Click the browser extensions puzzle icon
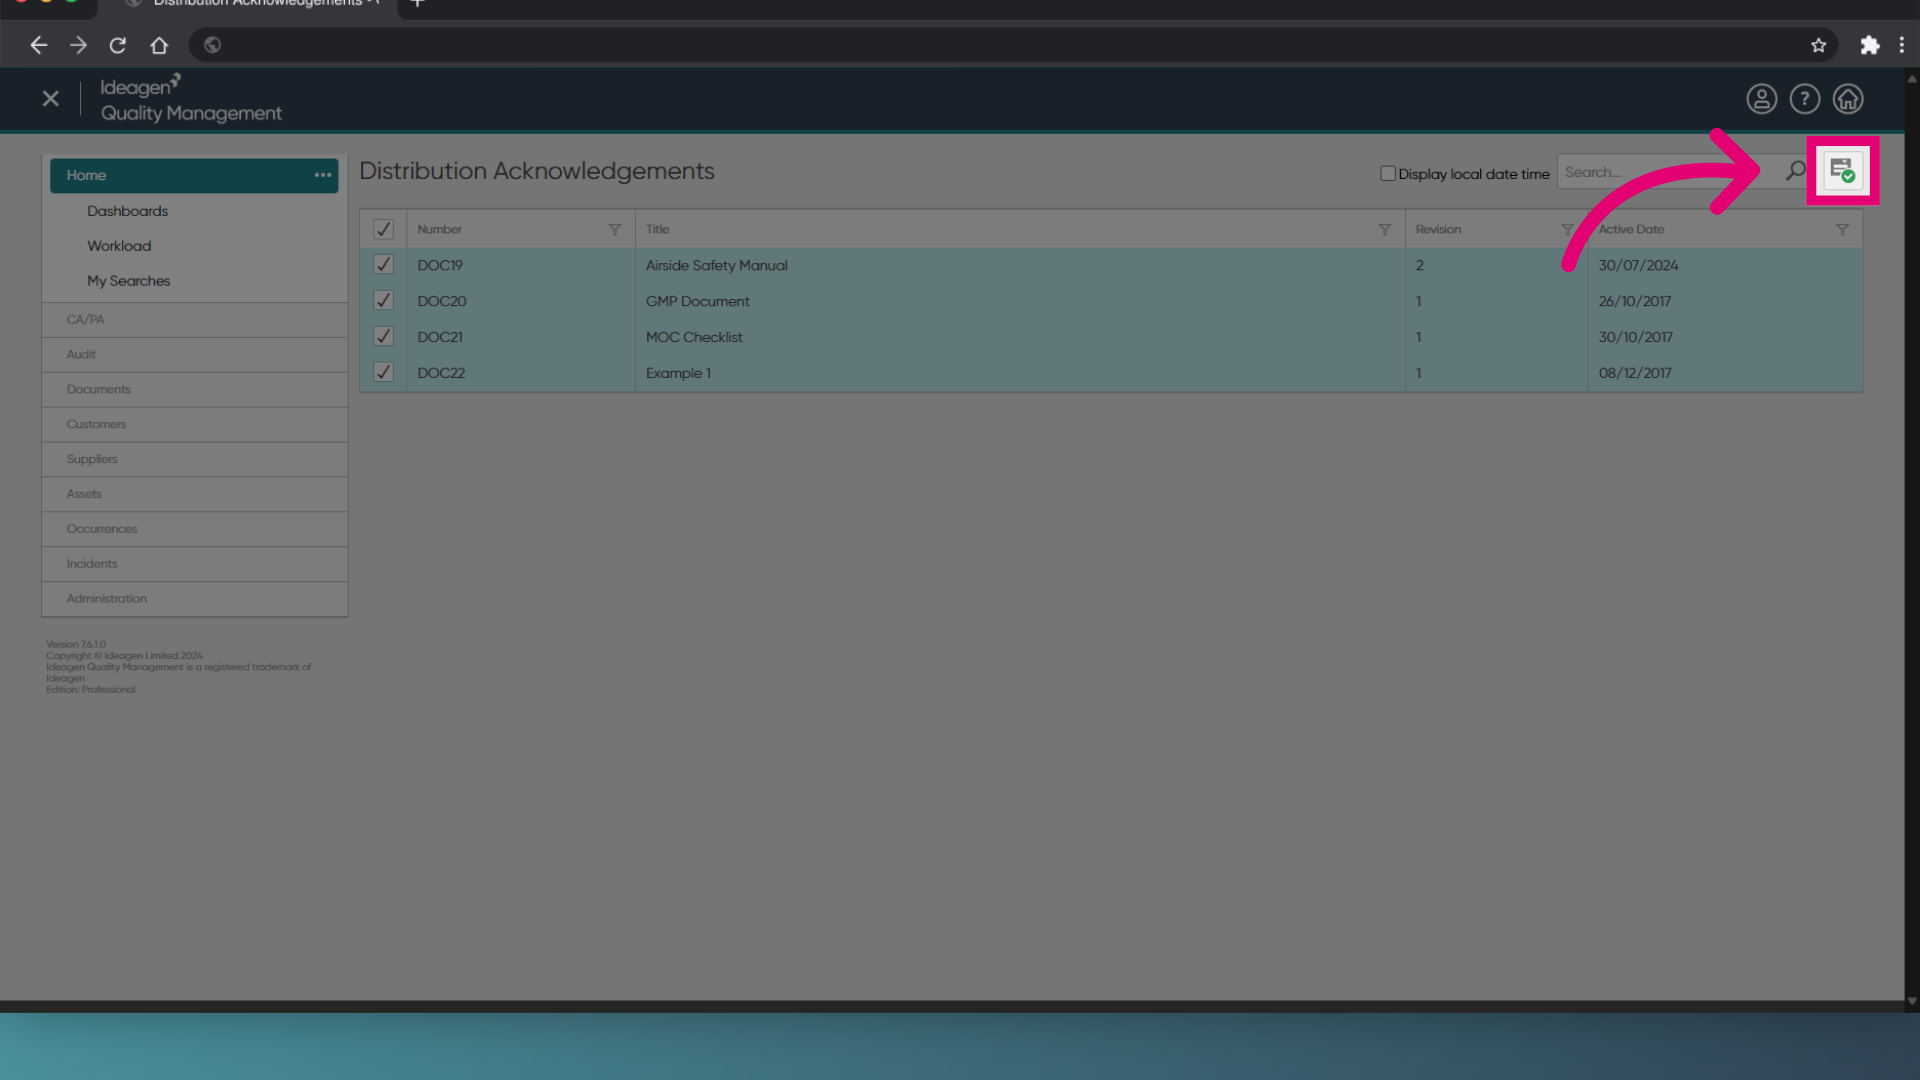Image resolution: width=1920 pixels, height=1080 pixels. pos(1869,45)
